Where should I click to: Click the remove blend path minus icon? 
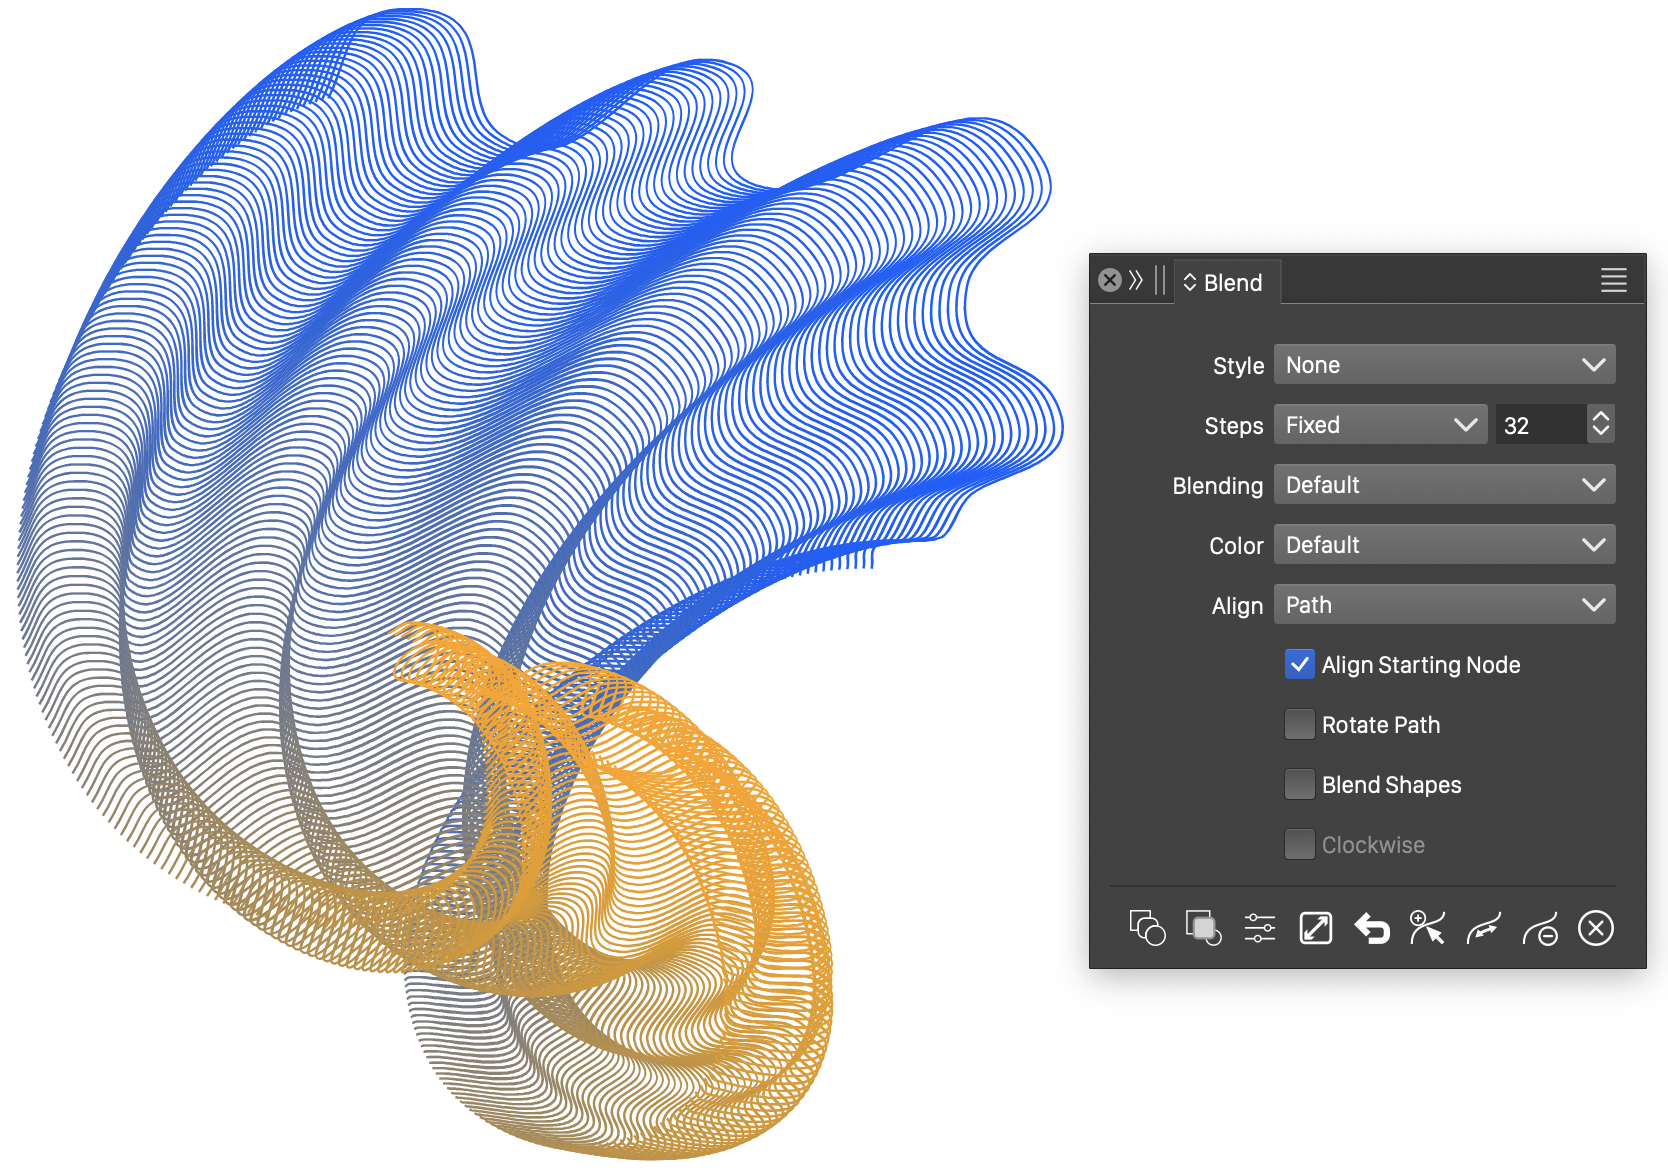click(1540, 928)
